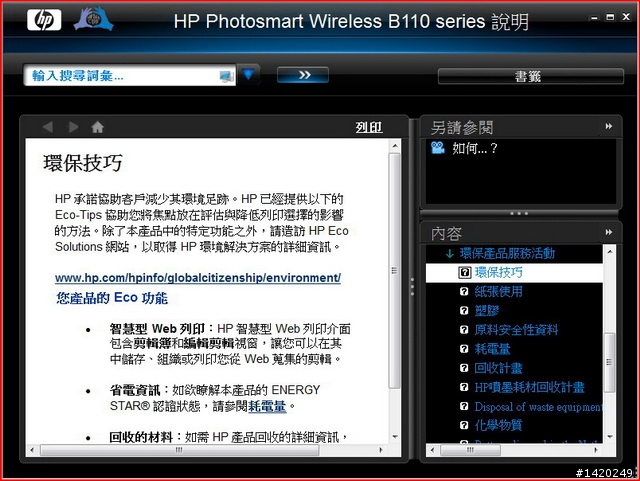The width and height of the screenshot is (640, 481).
Task: Click the question icon beside 塑膠
Action: (x=464, y=310)
